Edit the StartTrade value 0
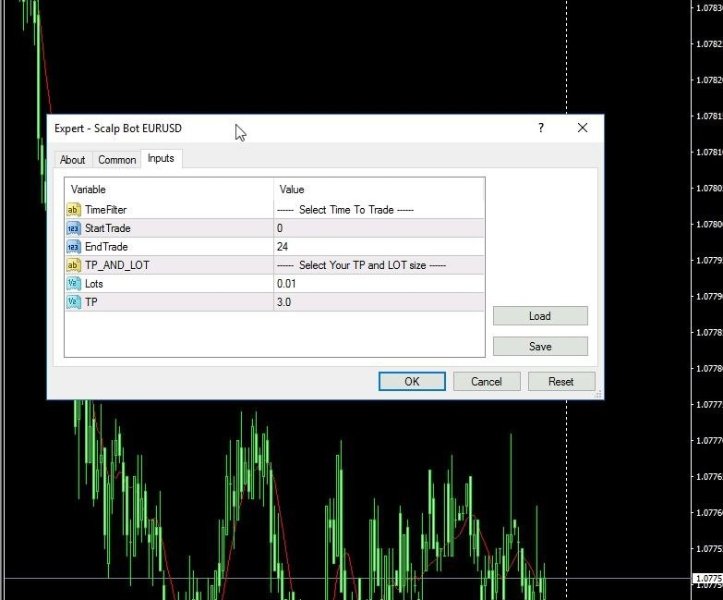Image resolution: width=723 pixels, height=600 pixels. (x=379, y=228)
